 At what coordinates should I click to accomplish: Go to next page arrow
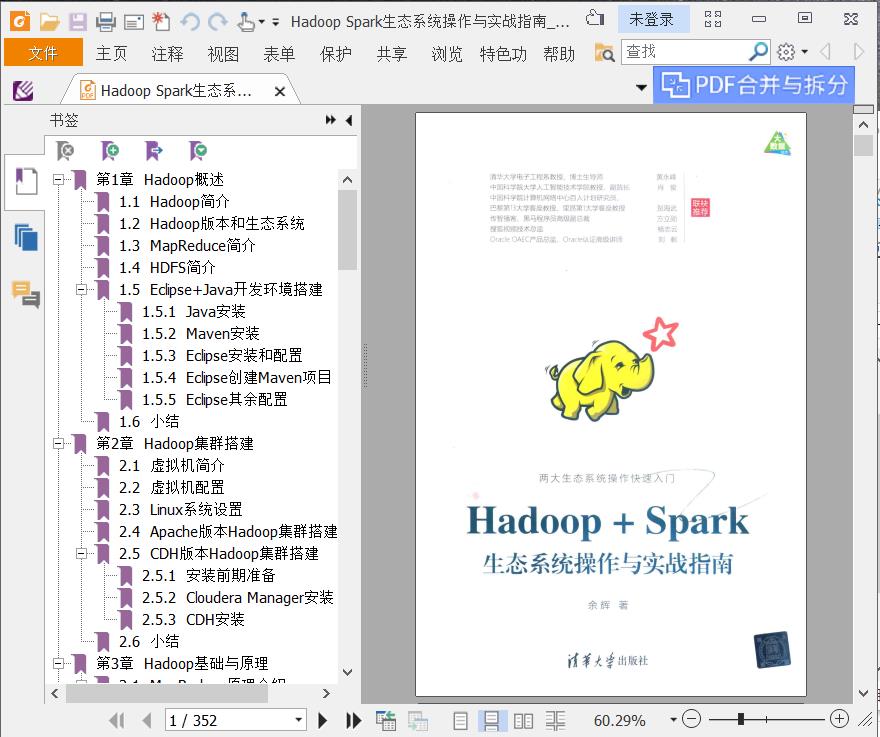322,720
